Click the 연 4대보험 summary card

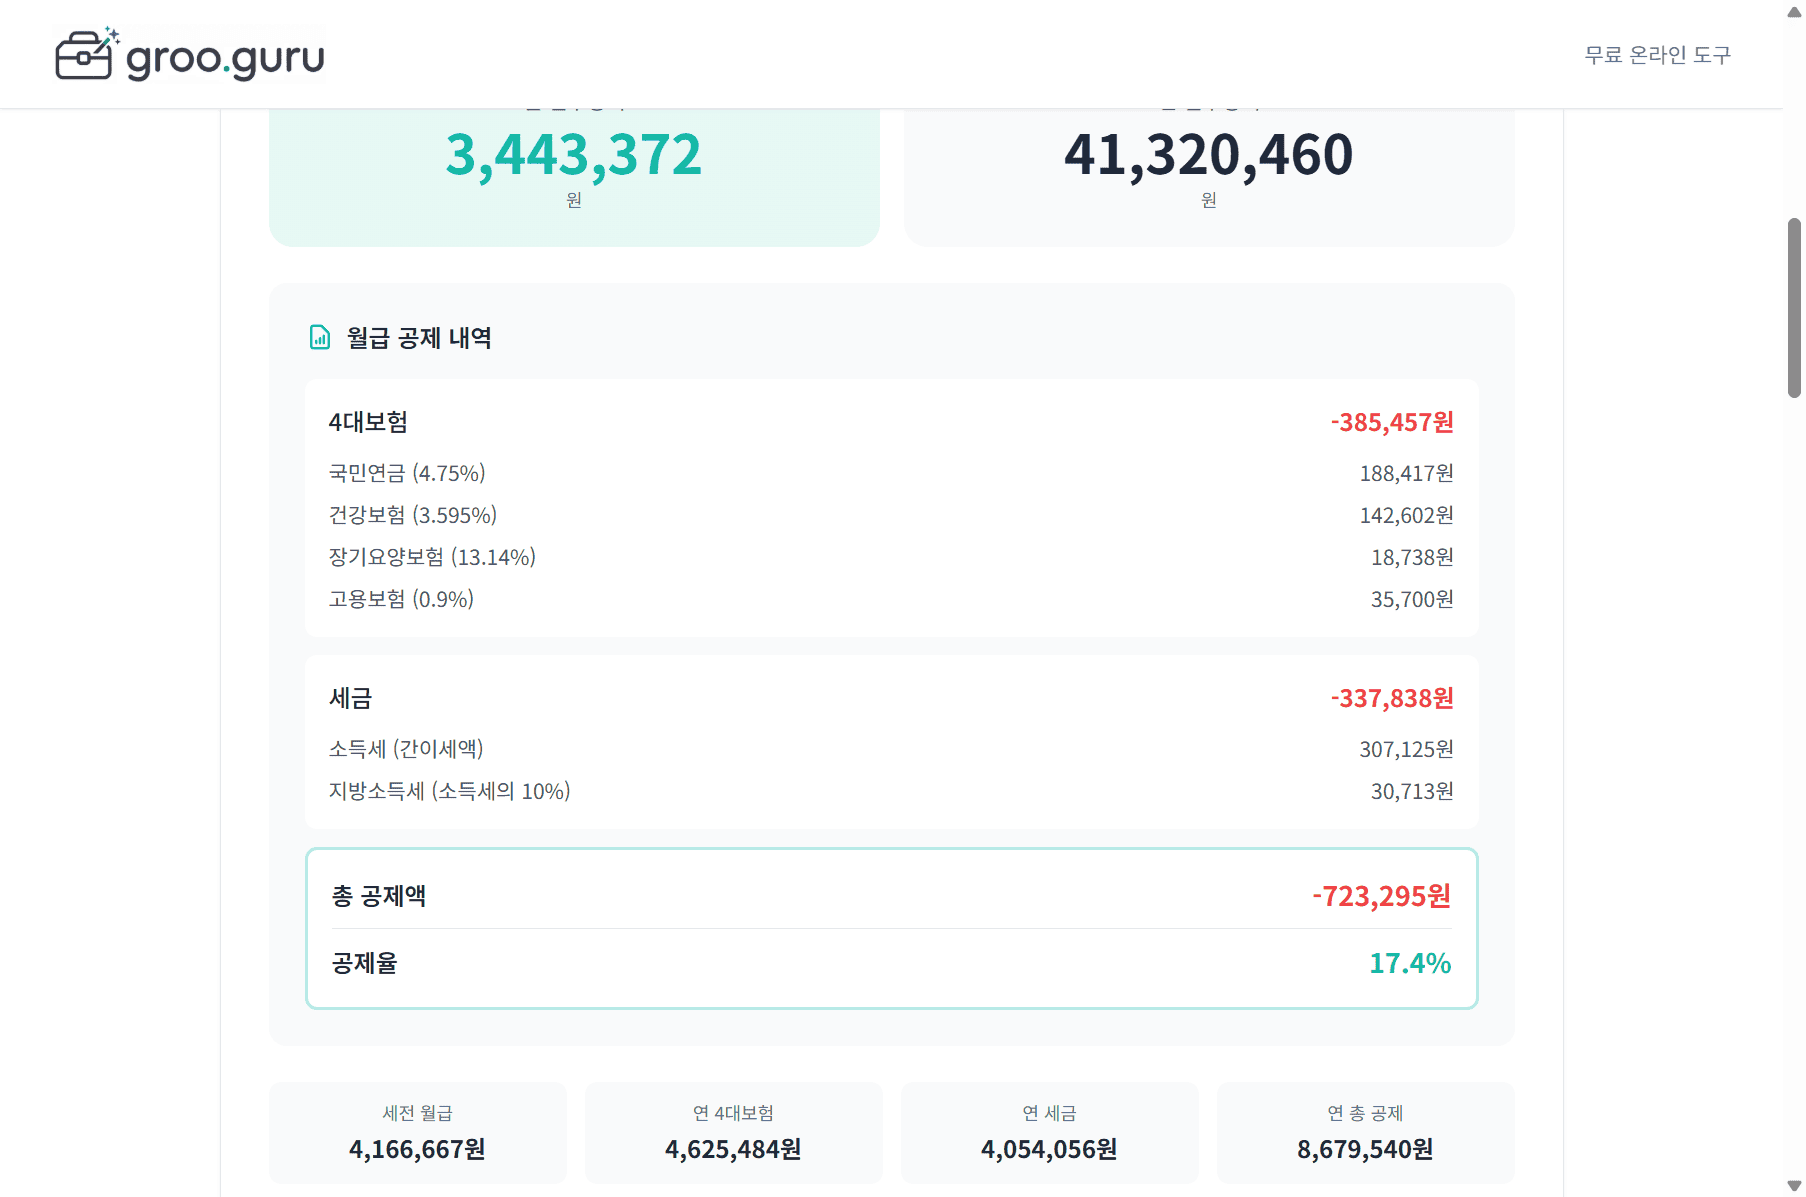(733, 1133)
